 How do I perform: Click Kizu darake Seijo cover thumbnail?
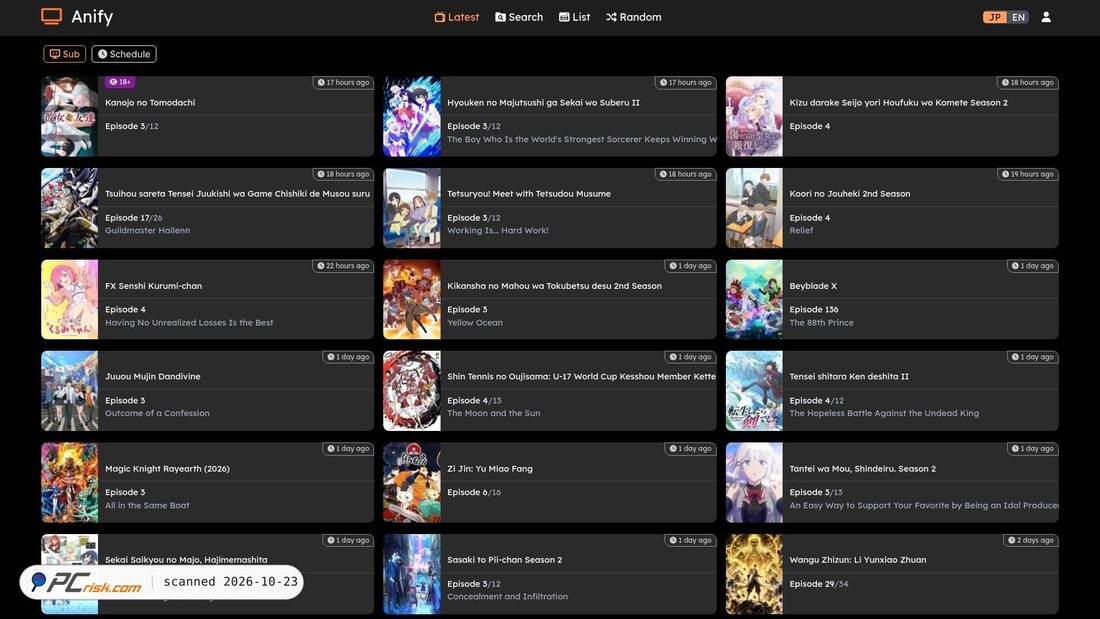[754, 117]
